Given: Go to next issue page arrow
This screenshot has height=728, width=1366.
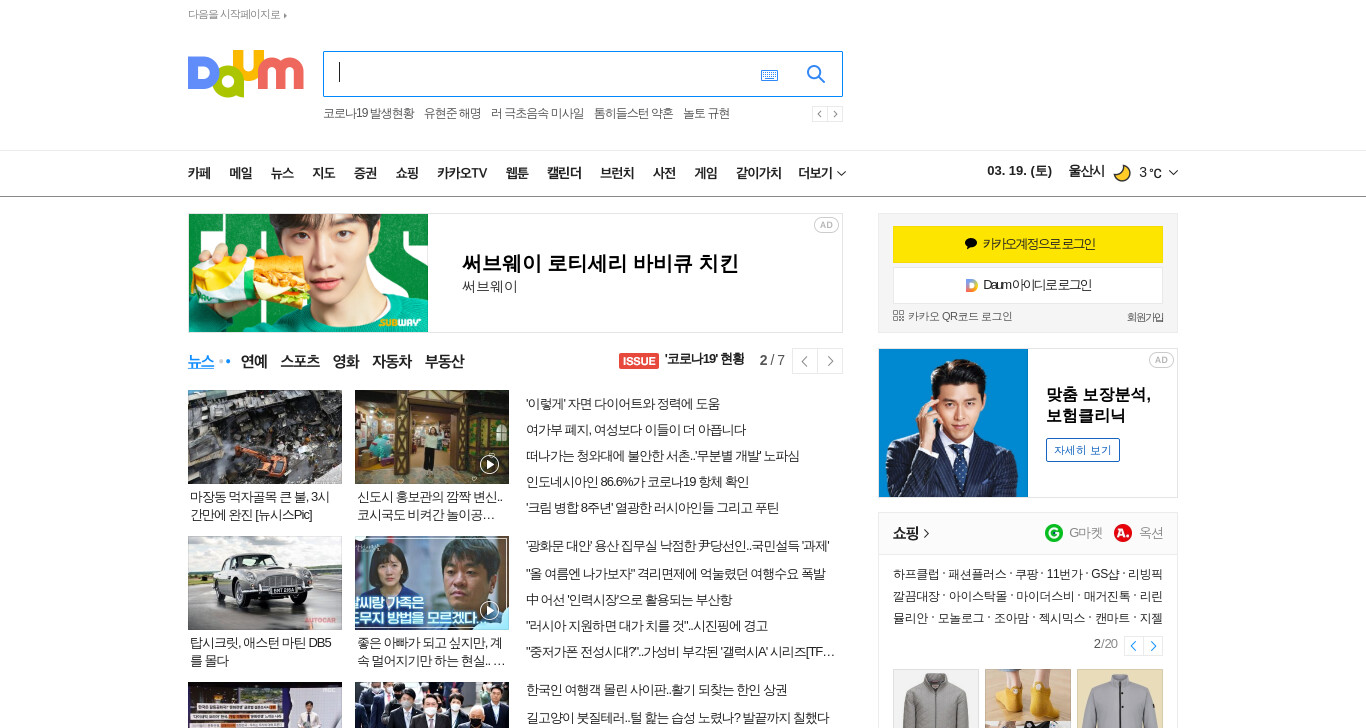Looking at the screenshot, I should pyautogui.click(x=830, y=361).
